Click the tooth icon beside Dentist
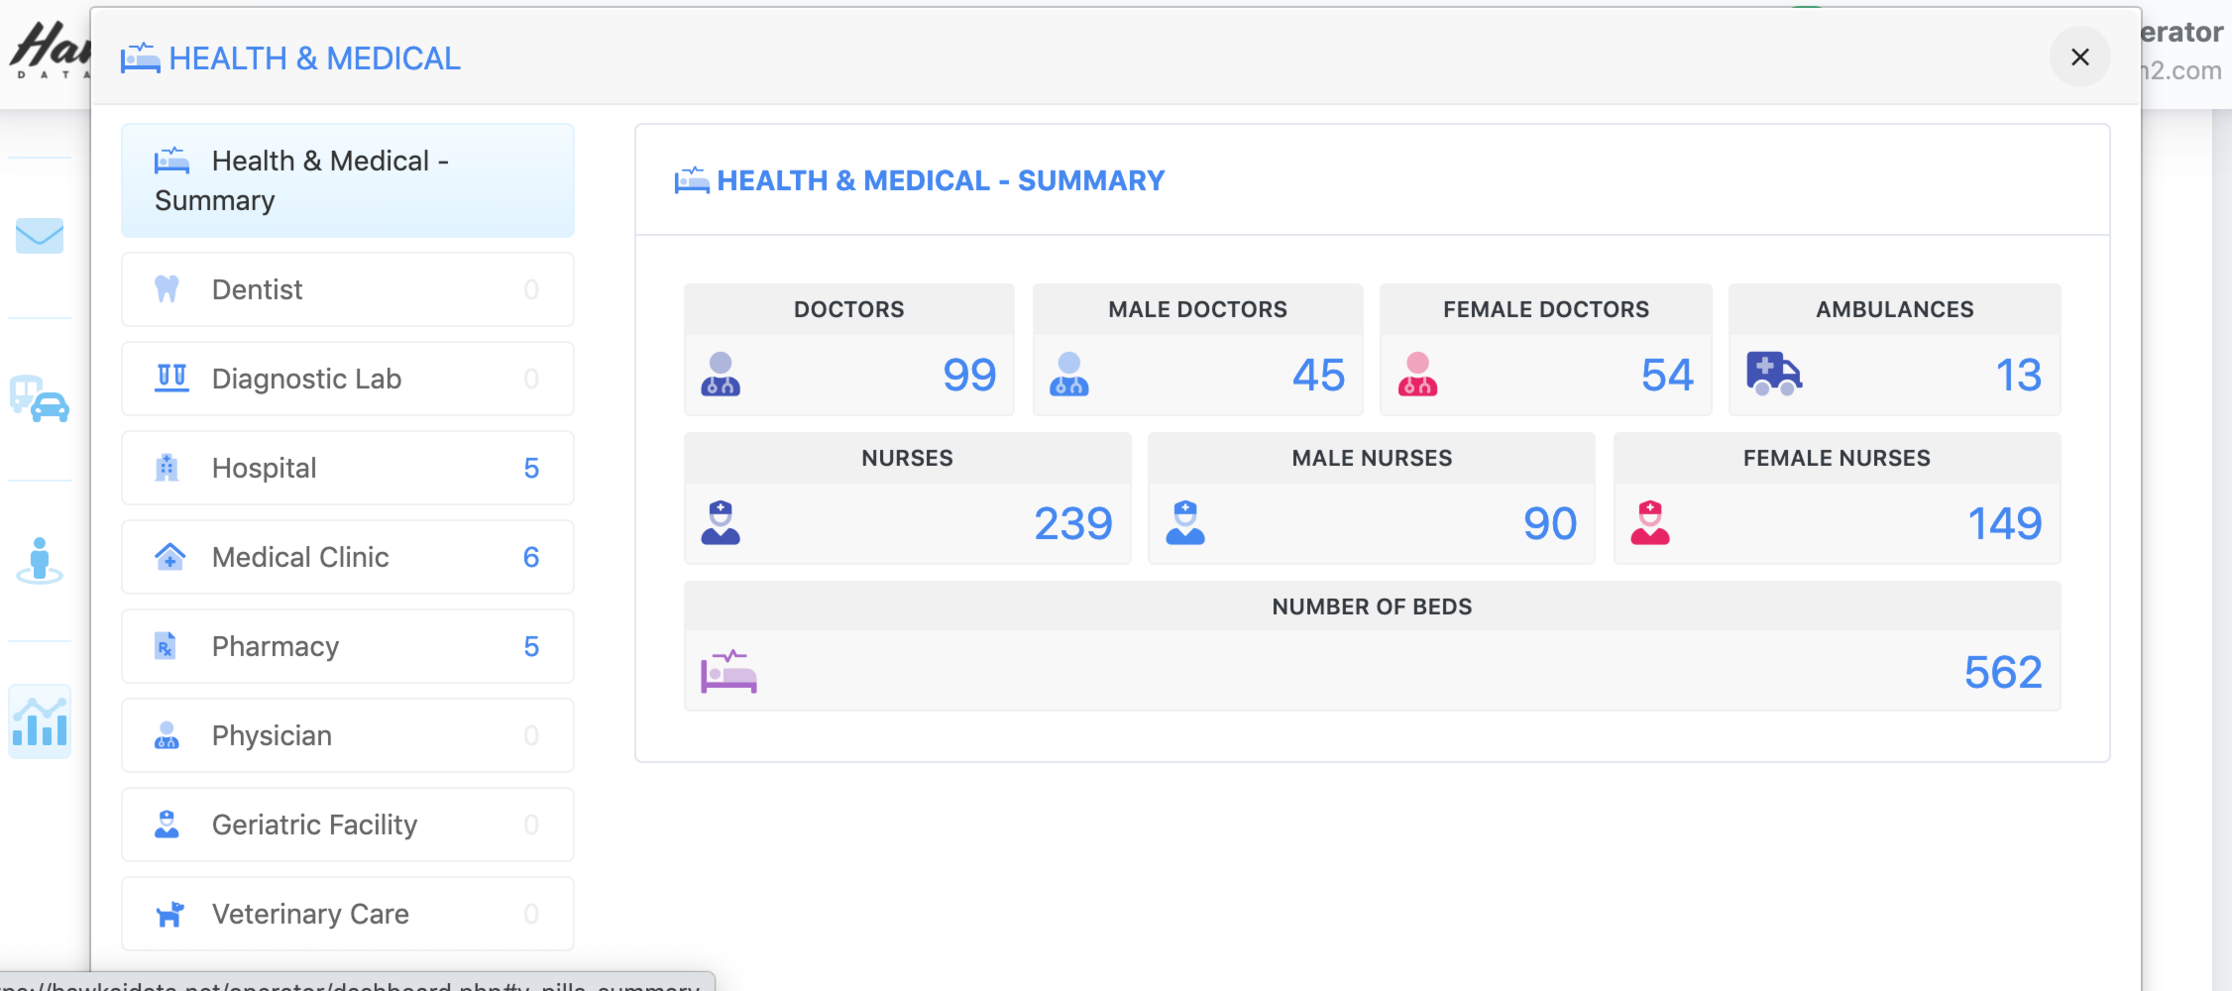This screenshot has height=991, width=2232. click(167, 289)
